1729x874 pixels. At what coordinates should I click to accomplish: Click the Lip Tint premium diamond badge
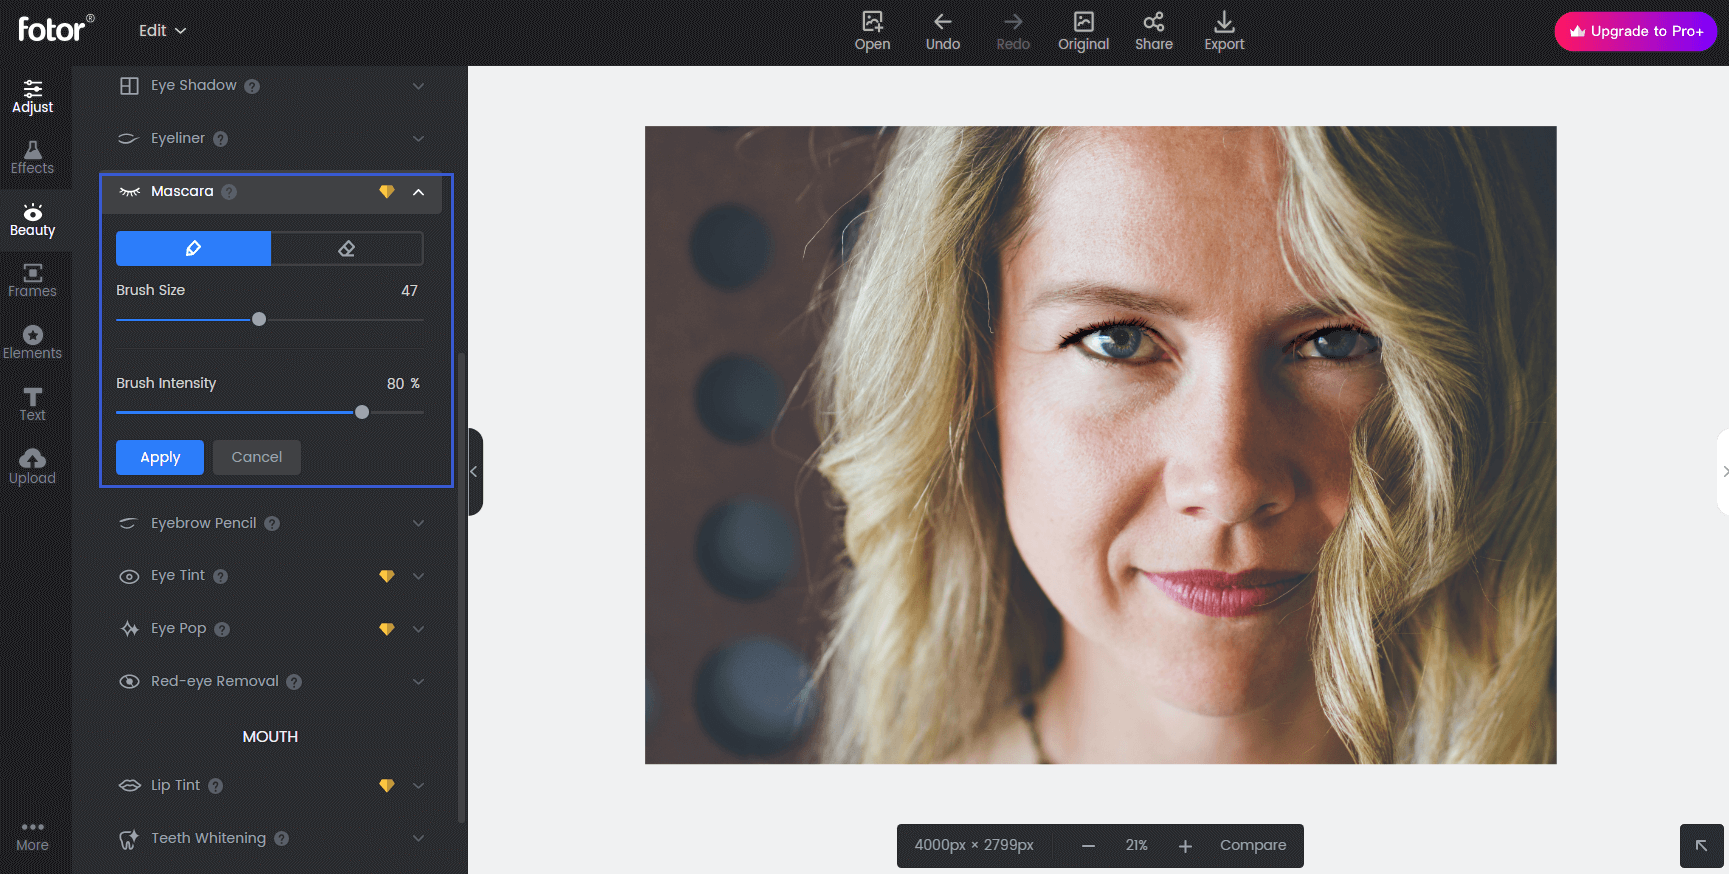(387, 786)
